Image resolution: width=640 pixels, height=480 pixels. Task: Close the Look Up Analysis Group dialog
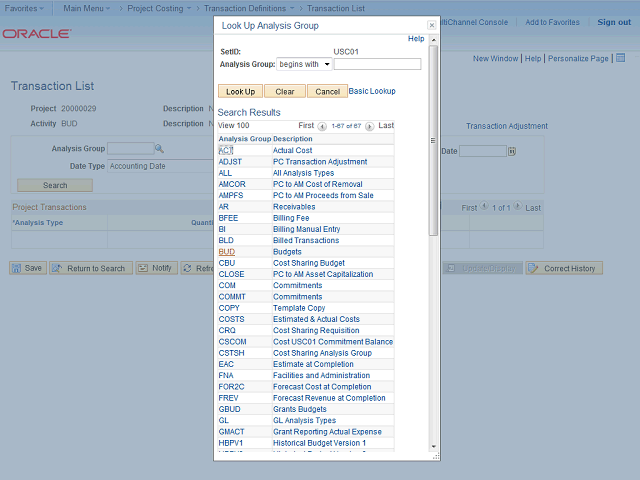432,25
